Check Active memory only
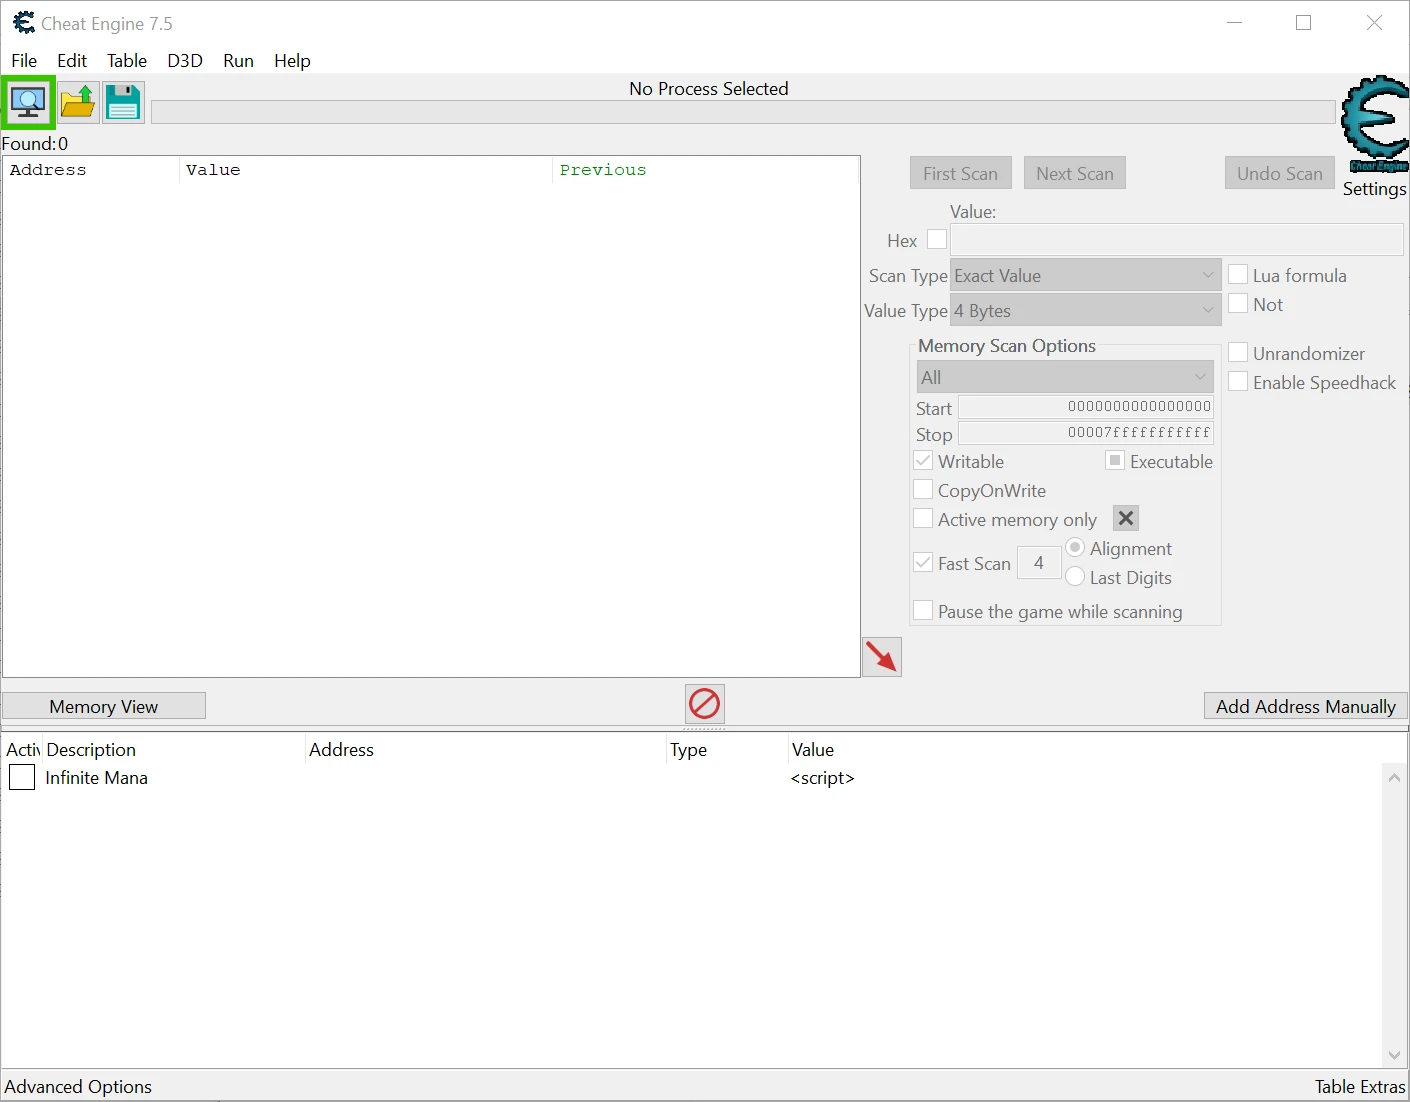The width and height of the screenshot is (1410, 1102). 923,518
